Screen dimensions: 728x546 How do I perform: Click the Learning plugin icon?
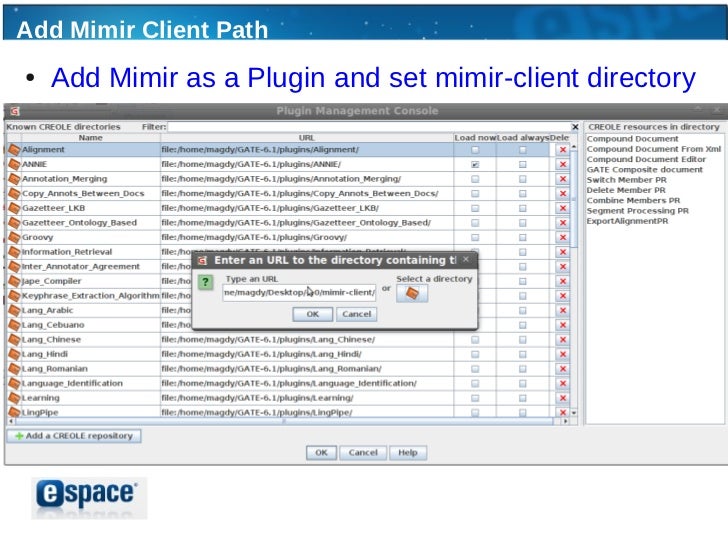coord(14,398)
